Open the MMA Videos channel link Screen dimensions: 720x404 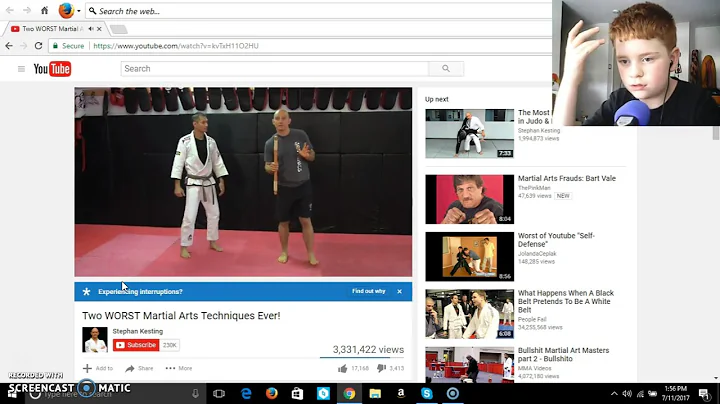534,368
